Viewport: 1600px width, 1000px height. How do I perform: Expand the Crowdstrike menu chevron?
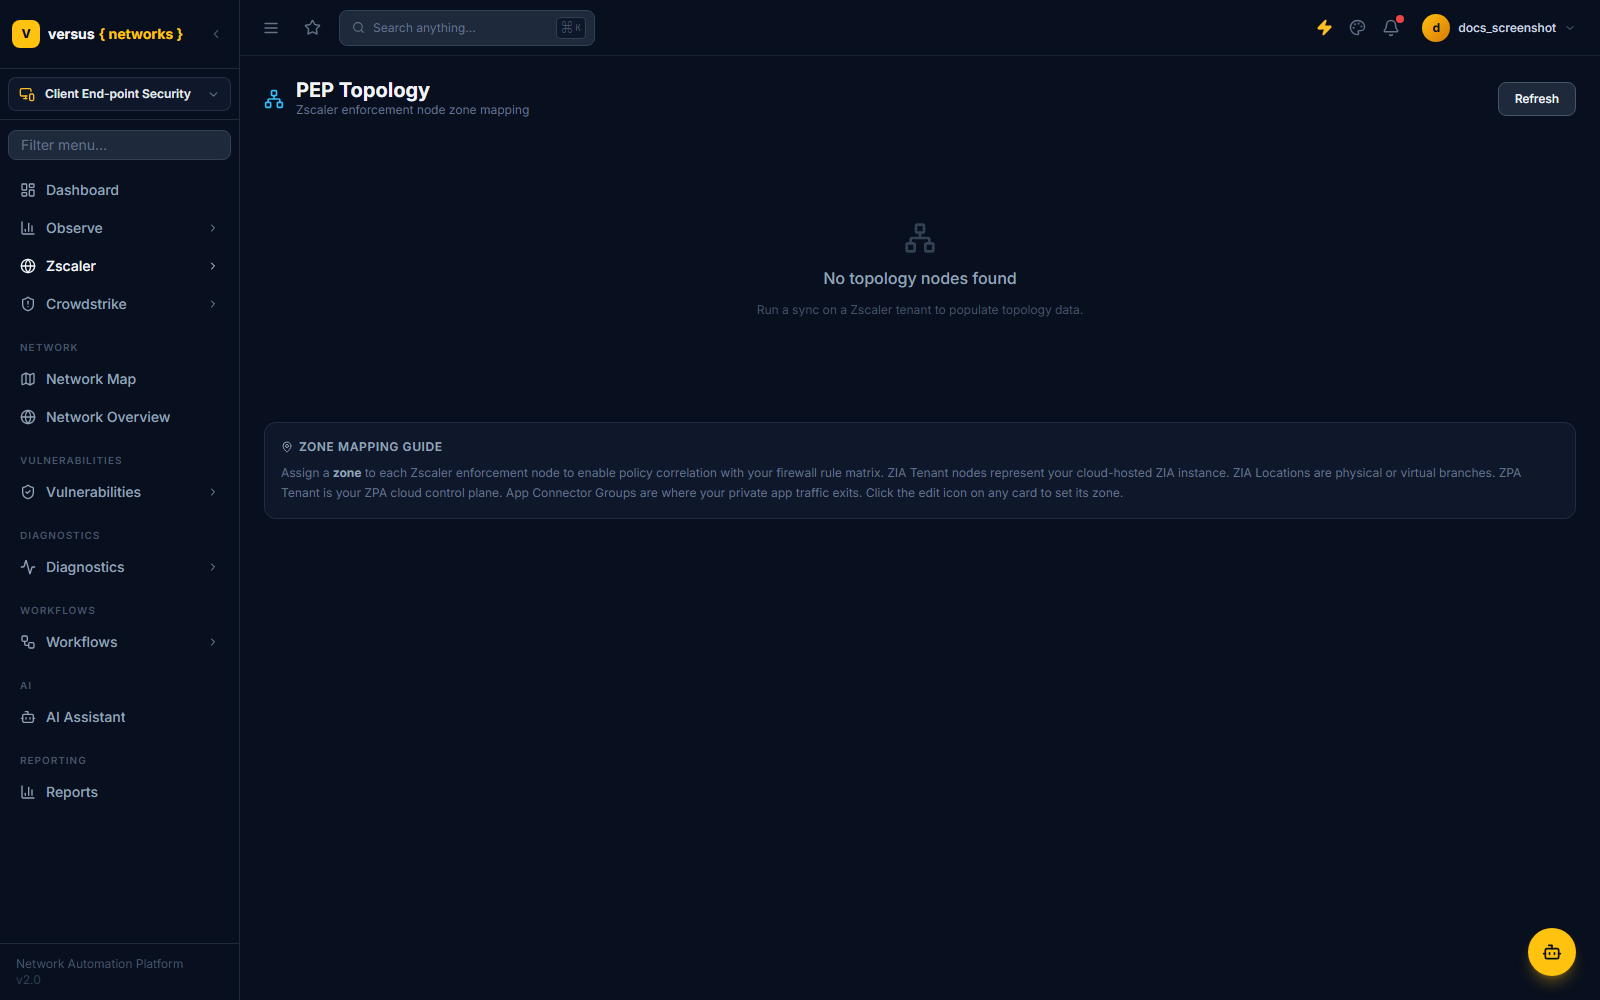point(213,304)
